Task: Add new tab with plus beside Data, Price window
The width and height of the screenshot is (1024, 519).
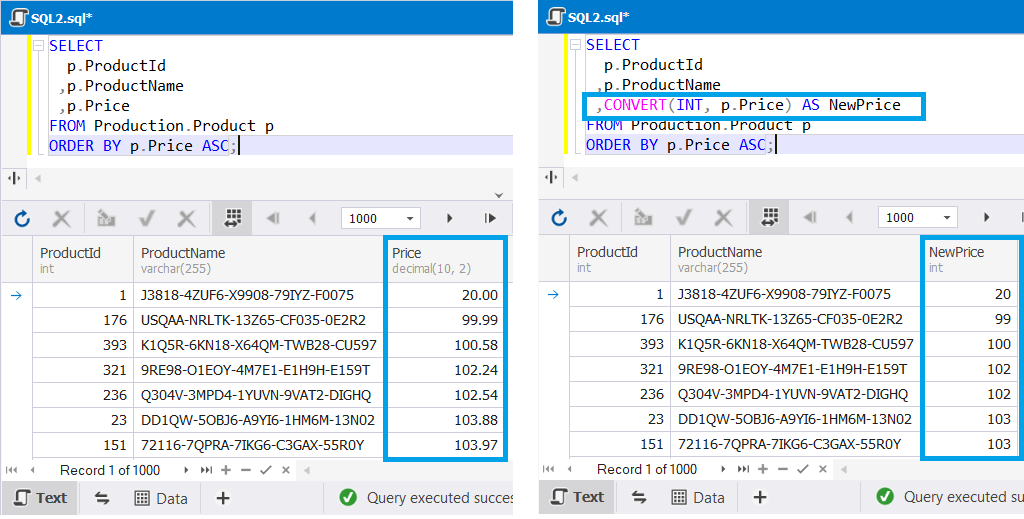Action: (223, 499)
